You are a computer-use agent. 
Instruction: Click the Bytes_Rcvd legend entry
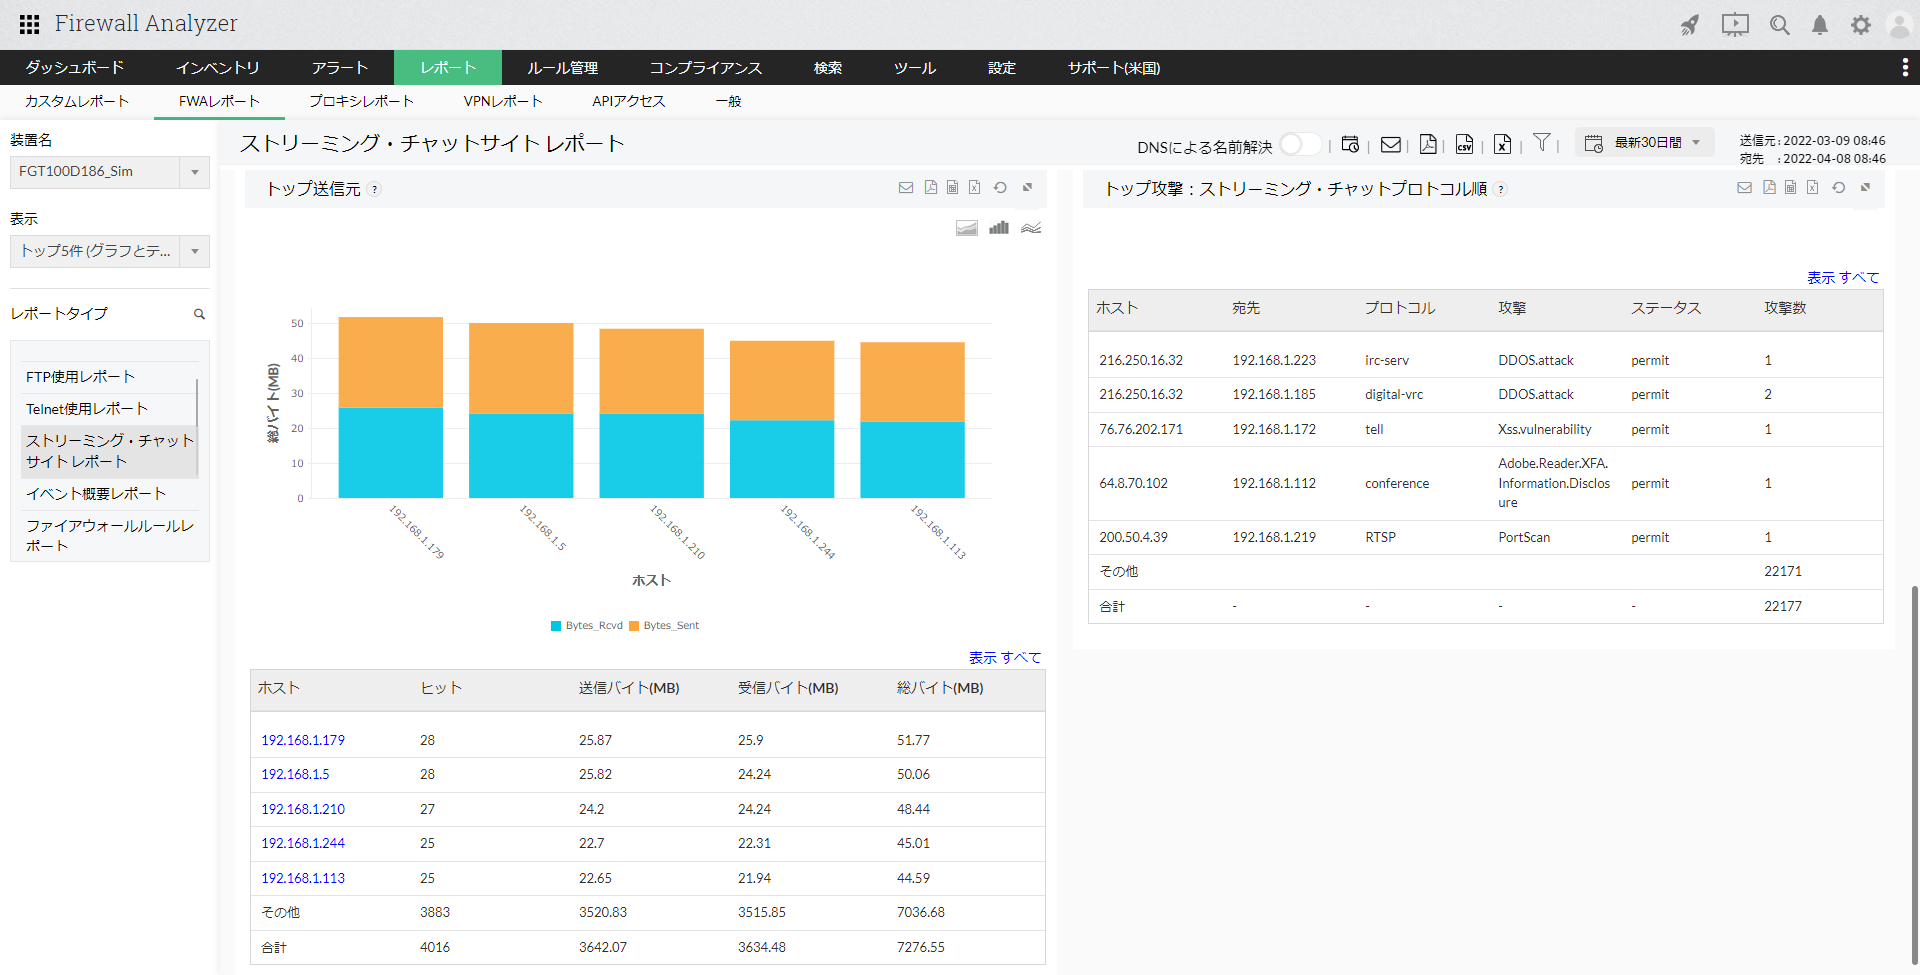point(587,626)
